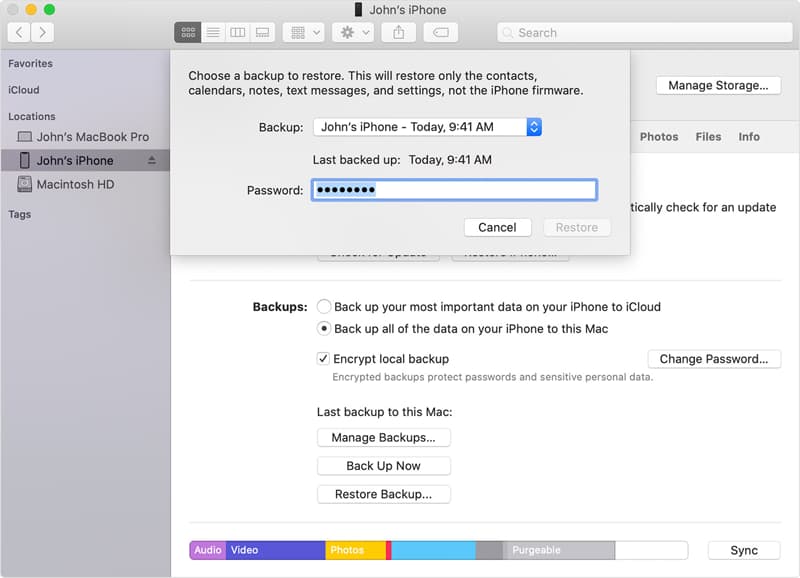Select radio button to back up data to iCloud
The image size is (800, 578).
324,306
